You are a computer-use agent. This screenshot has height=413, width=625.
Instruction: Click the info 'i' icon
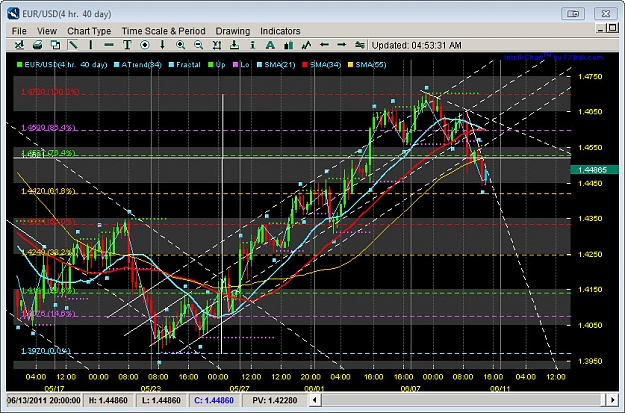point(252,45)
